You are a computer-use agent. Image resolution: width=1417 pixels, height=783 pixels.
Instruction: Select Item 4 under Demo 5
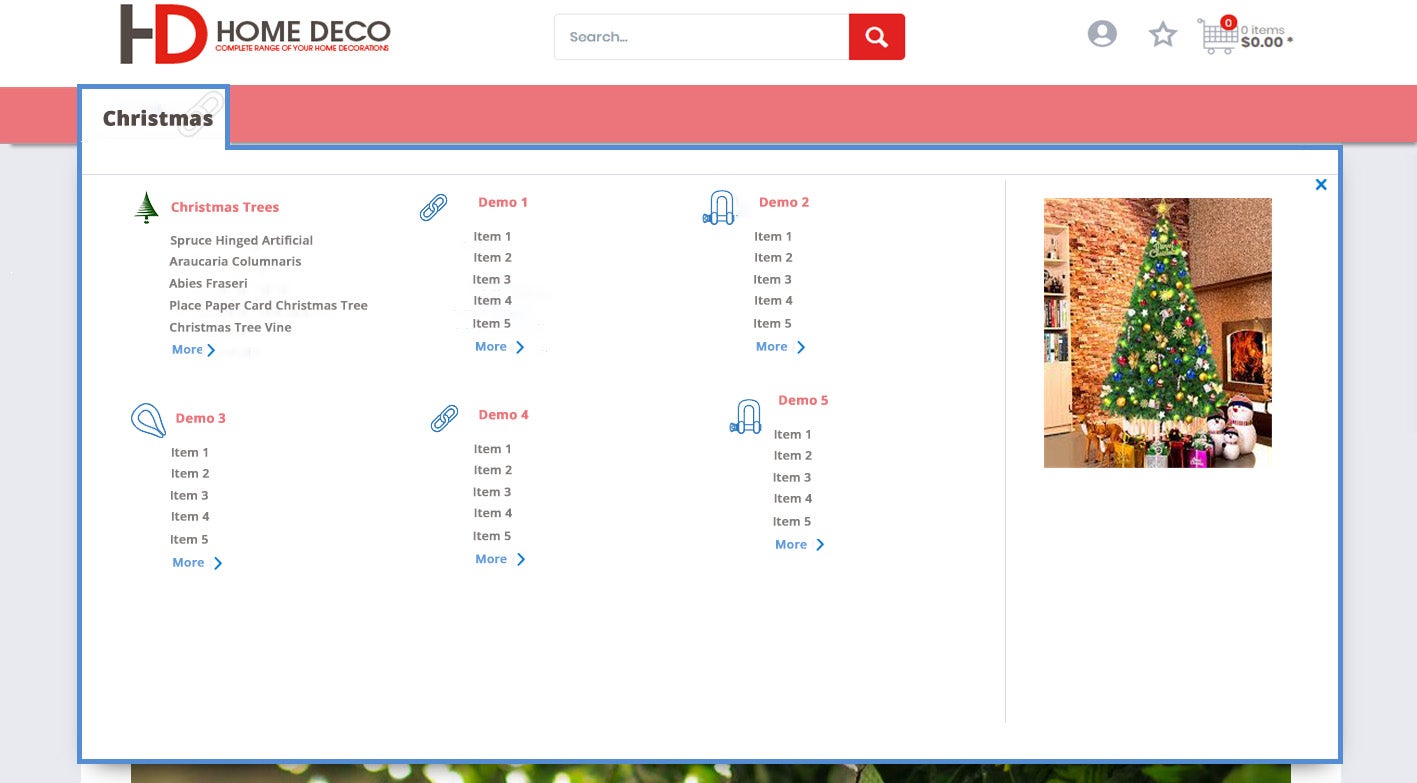tap(793, 499)
